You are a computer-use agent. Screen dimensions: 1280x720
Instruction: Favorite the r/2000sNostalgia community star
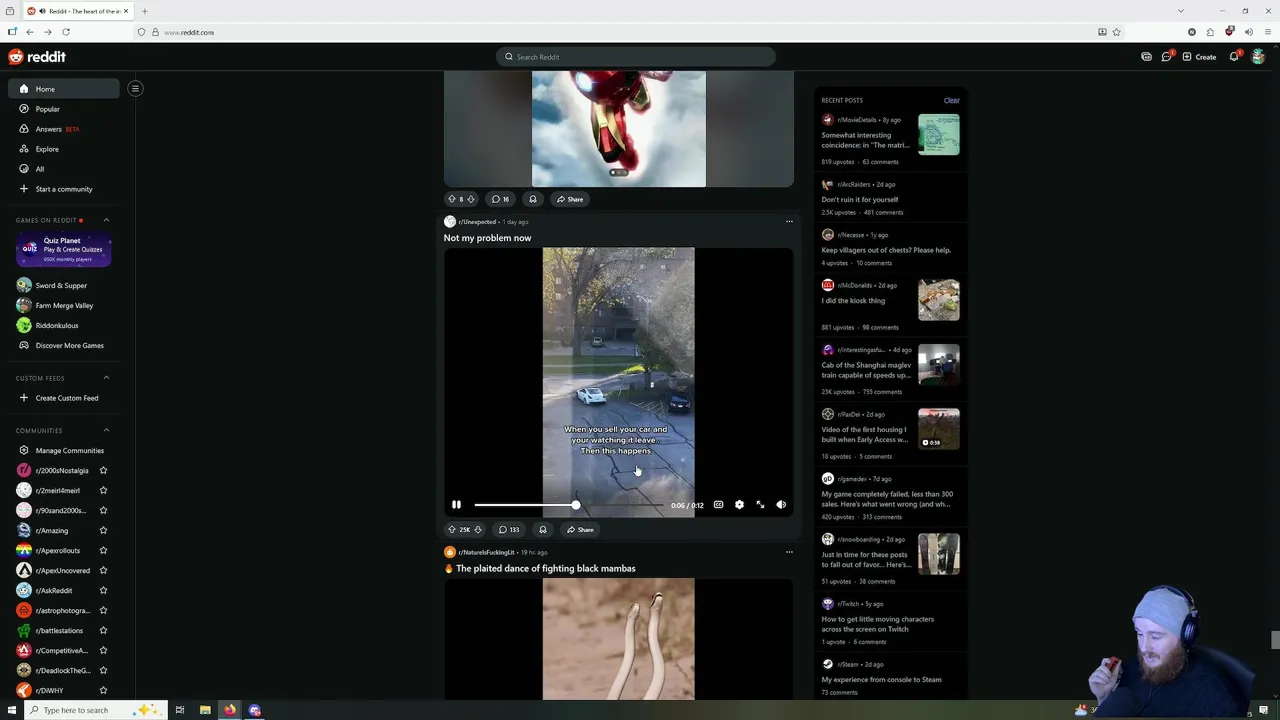103,470
